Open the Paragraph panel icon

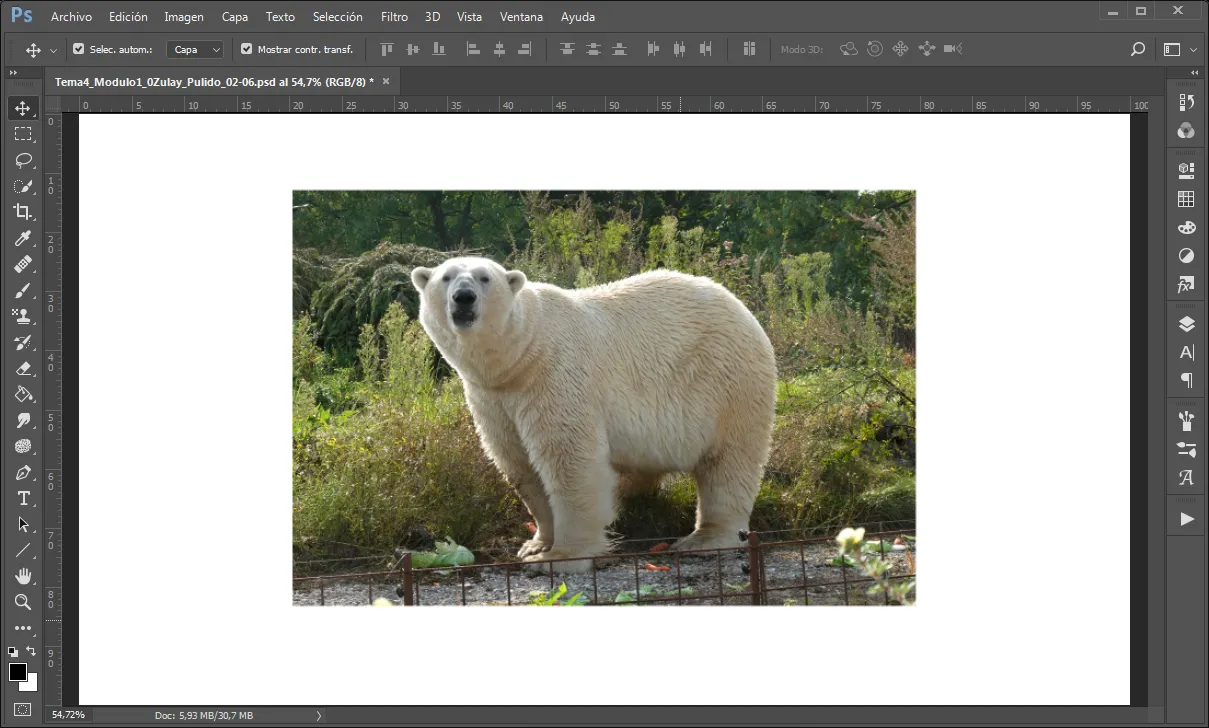(x=1186, y=380)
